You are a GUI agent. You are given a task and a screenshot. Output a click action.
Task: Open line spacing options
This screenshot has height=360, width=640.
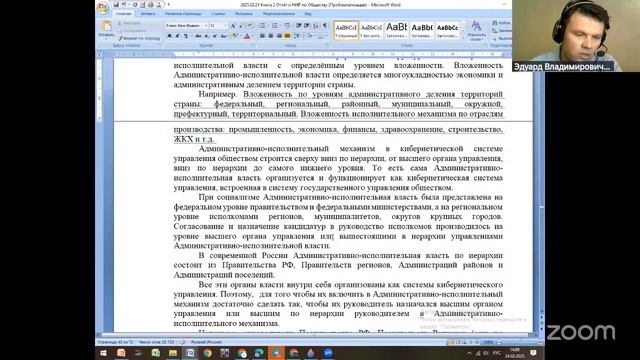tap(298, 36)
